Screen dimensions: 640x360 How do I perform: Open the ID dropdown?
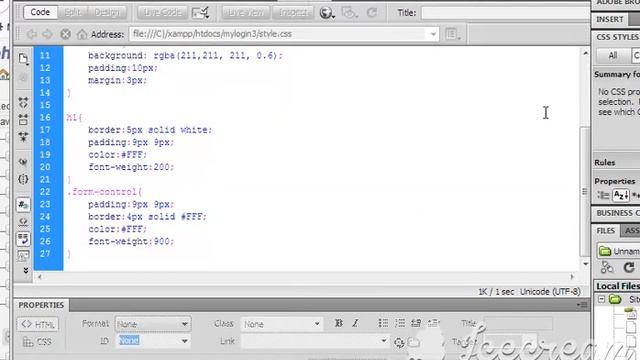coord(153,341)
